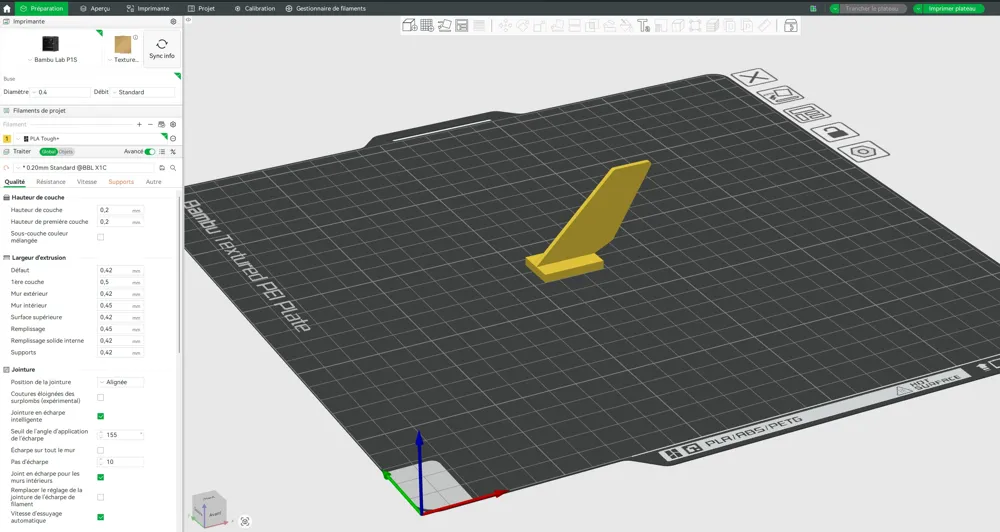Open the Bambu Lab P1S printer dropdown
1000x532 pixels.
tap(52, 59)
